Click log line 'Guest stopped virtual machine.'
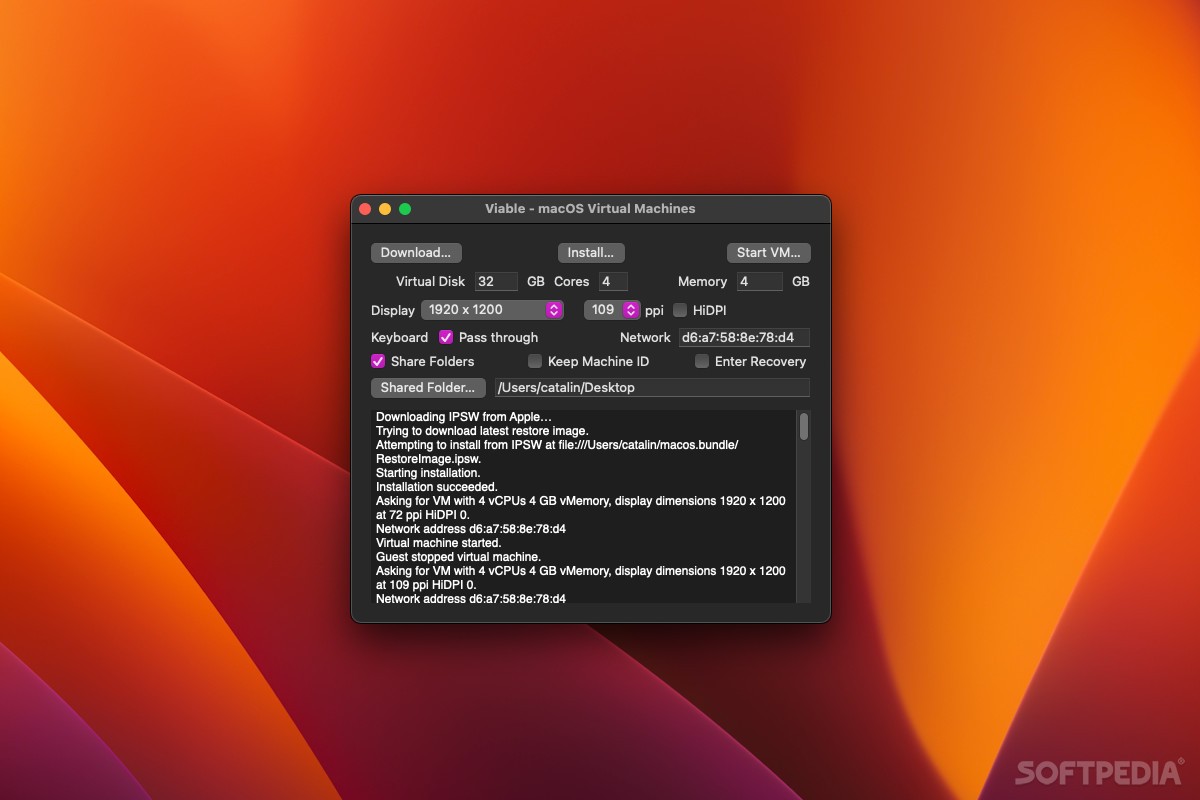Screen dimensions: 1200x800 458,557
